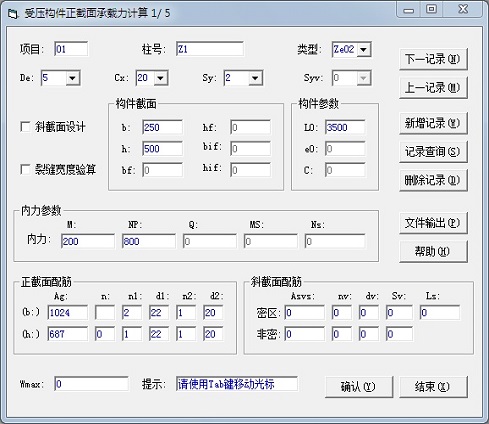Click n field in row (h:)
Viewport: 489px width, 424px height.
pos(105,334)
